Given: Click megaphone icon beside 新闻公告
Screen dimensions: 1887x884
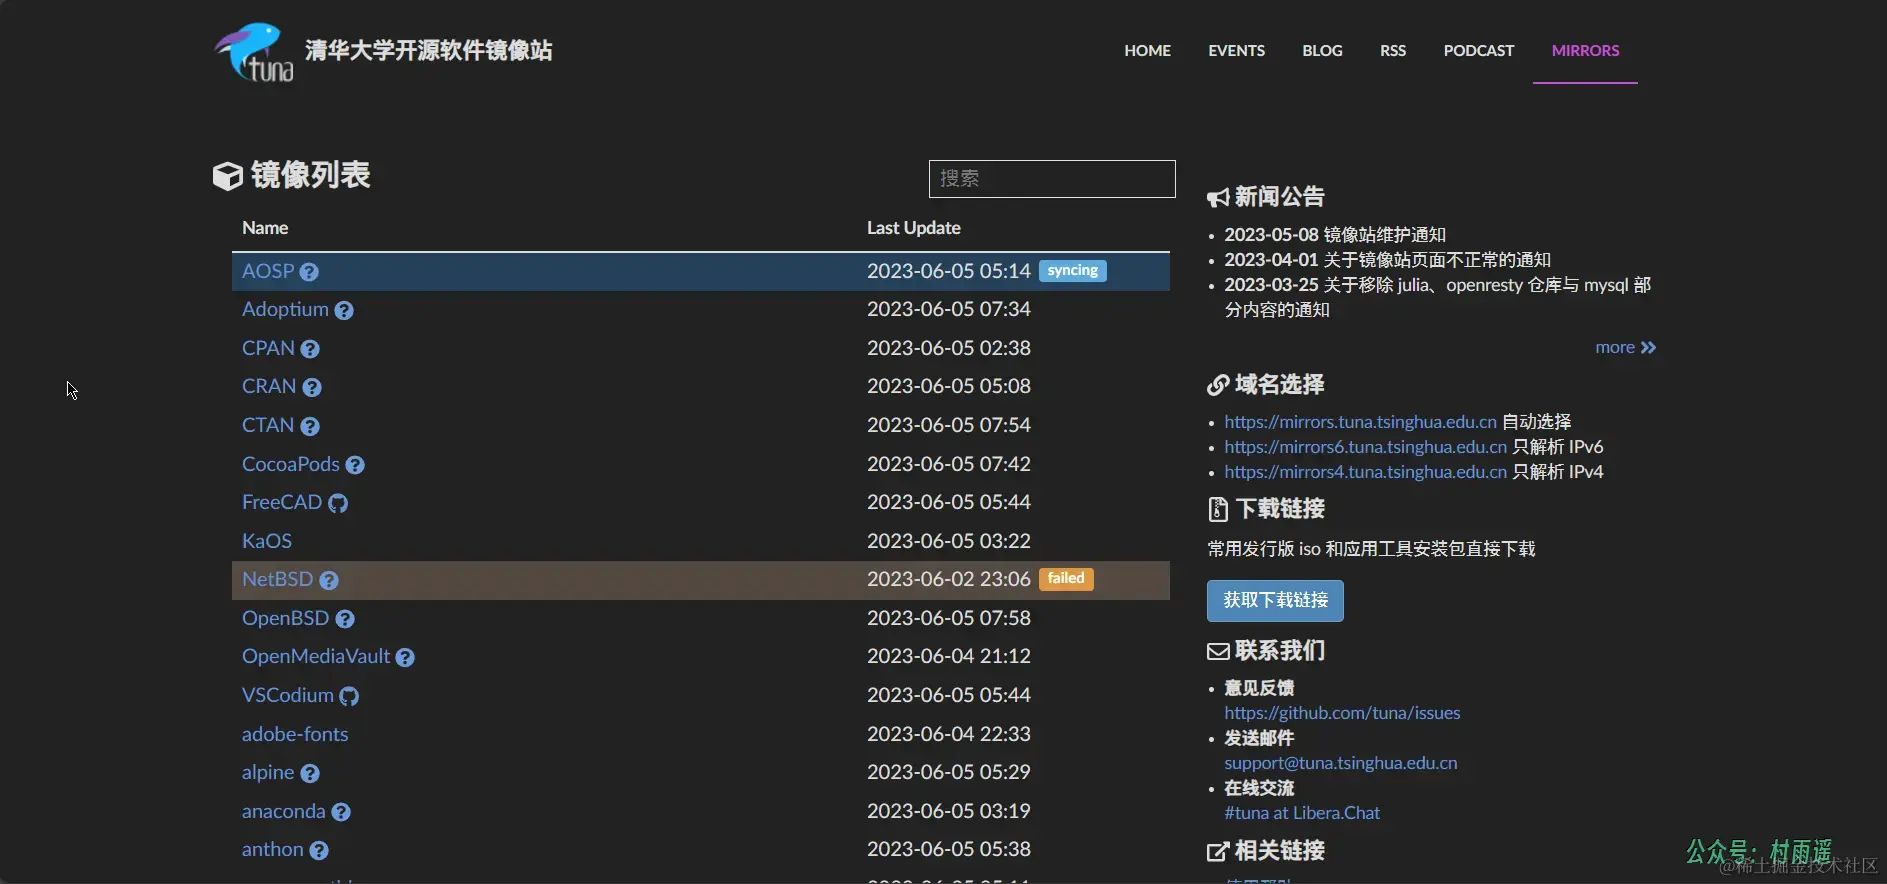Looking at the screenshot, I should coord(1218,198).
